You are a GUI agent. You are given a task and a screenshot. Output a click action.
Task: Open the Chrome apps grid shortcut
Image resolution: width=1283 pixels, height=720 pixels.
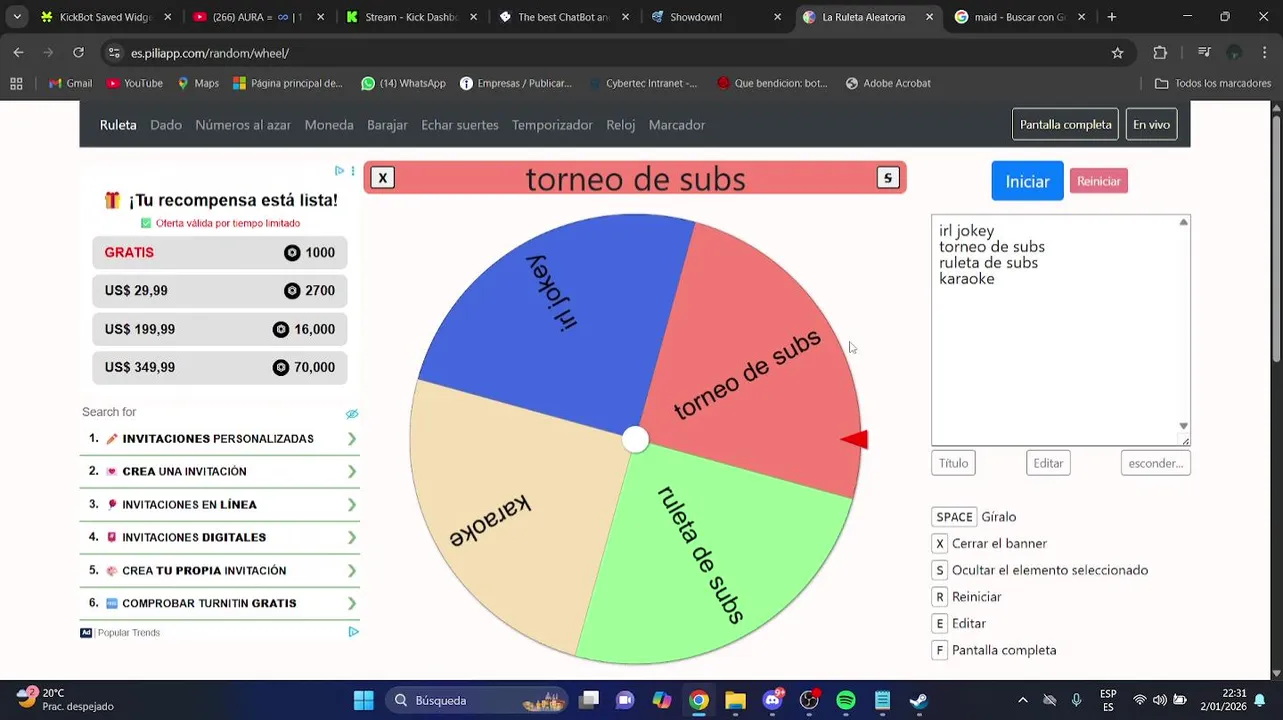pos(16,83)
